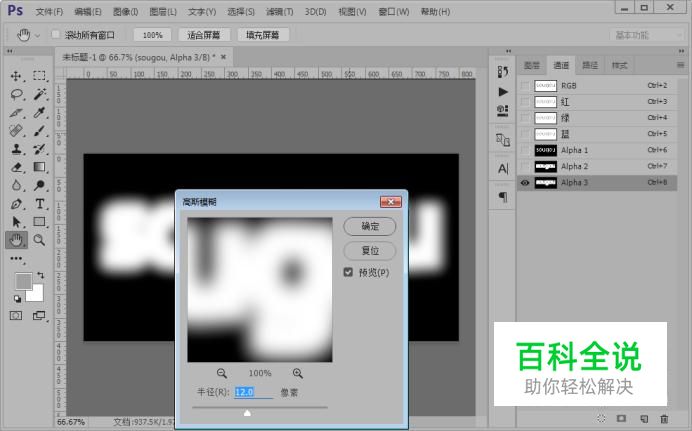
Task: Delete the current channel
Action: coord(664,418)
